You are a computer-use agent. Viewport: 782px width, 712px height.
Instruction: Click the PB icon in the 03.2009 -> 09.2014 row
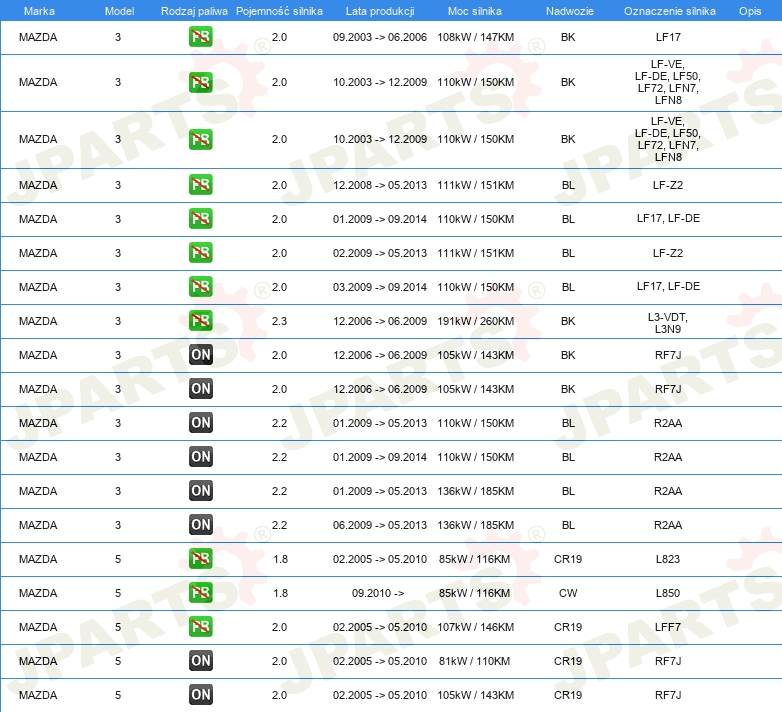201,287
